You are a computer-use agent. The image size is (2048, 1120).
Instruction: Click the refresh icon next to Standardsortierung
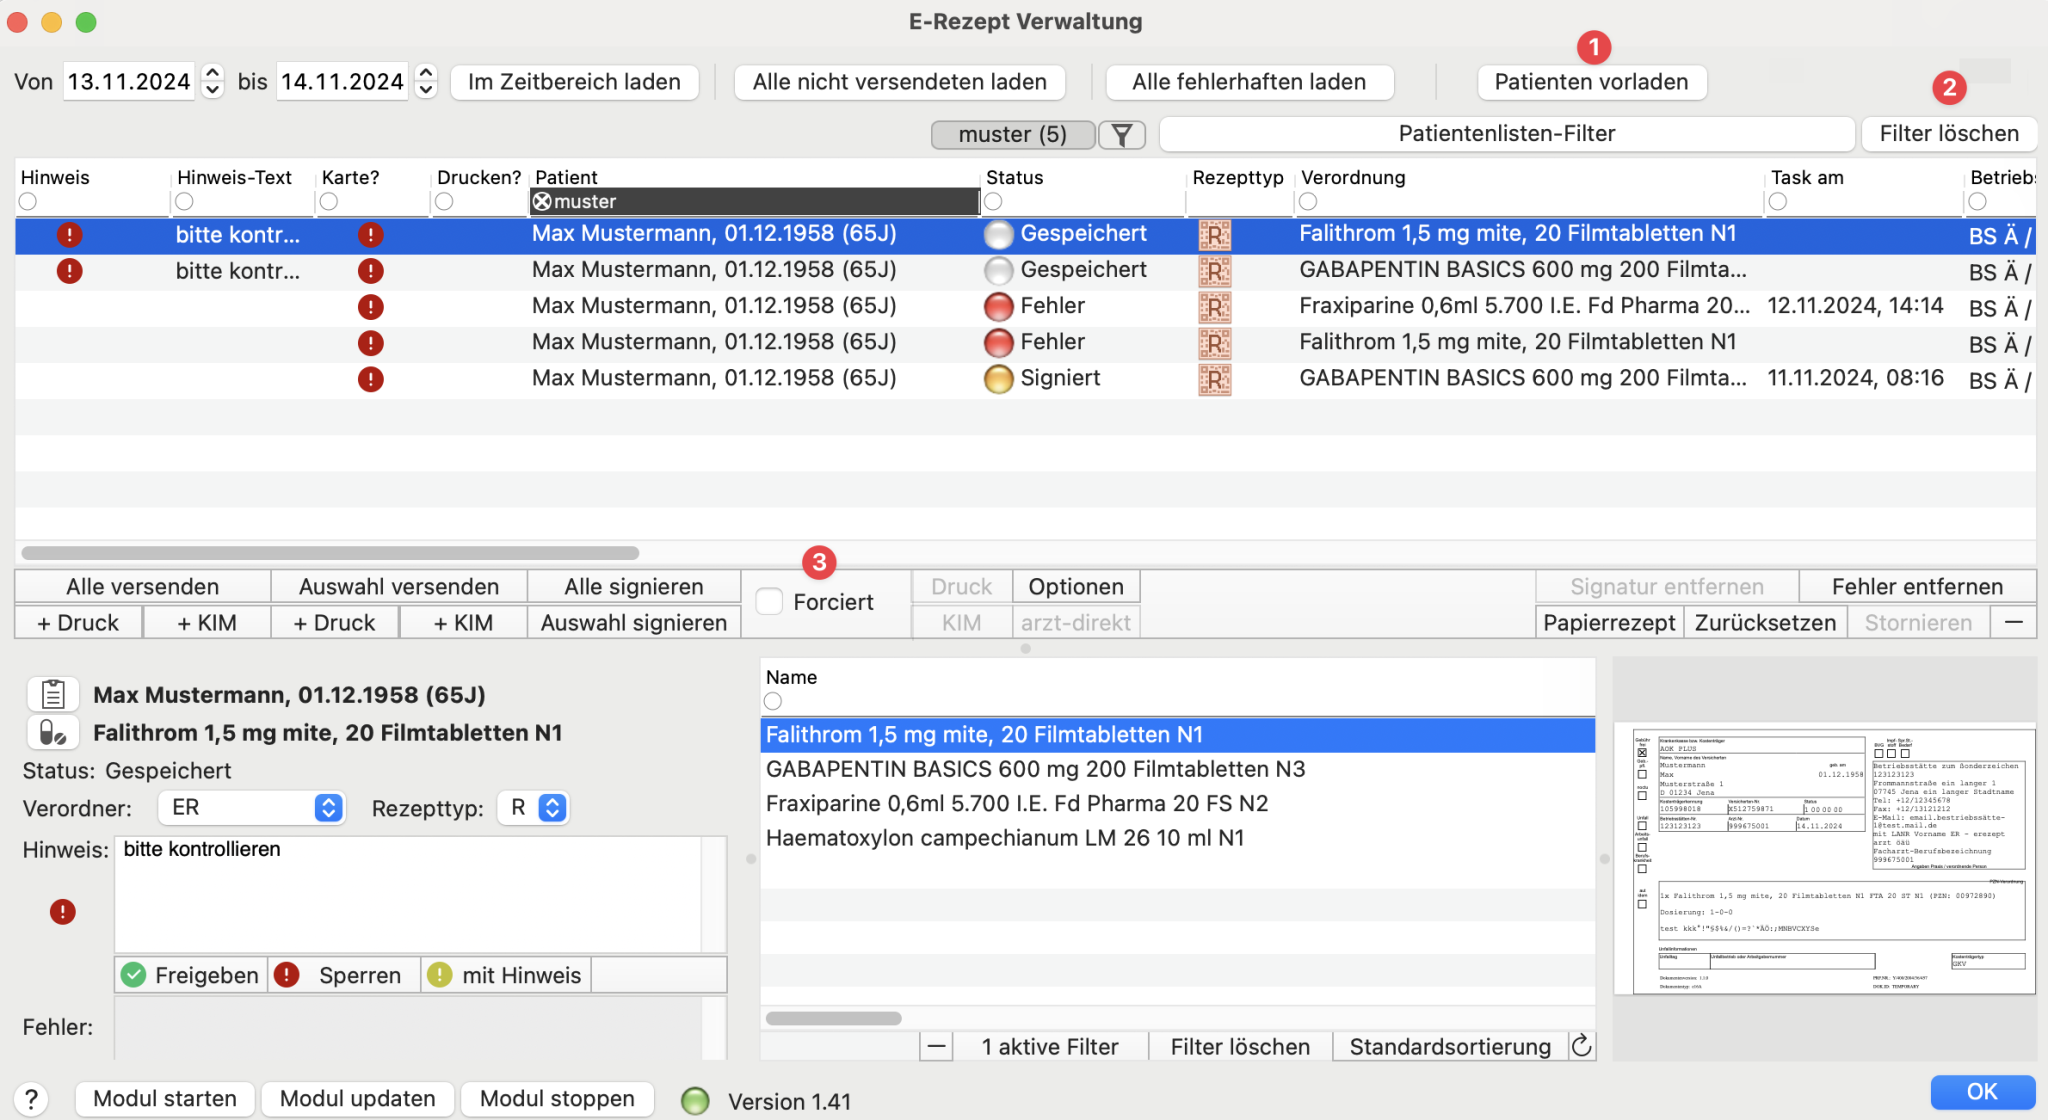pyautogui.click(x=1582, y=1046)
